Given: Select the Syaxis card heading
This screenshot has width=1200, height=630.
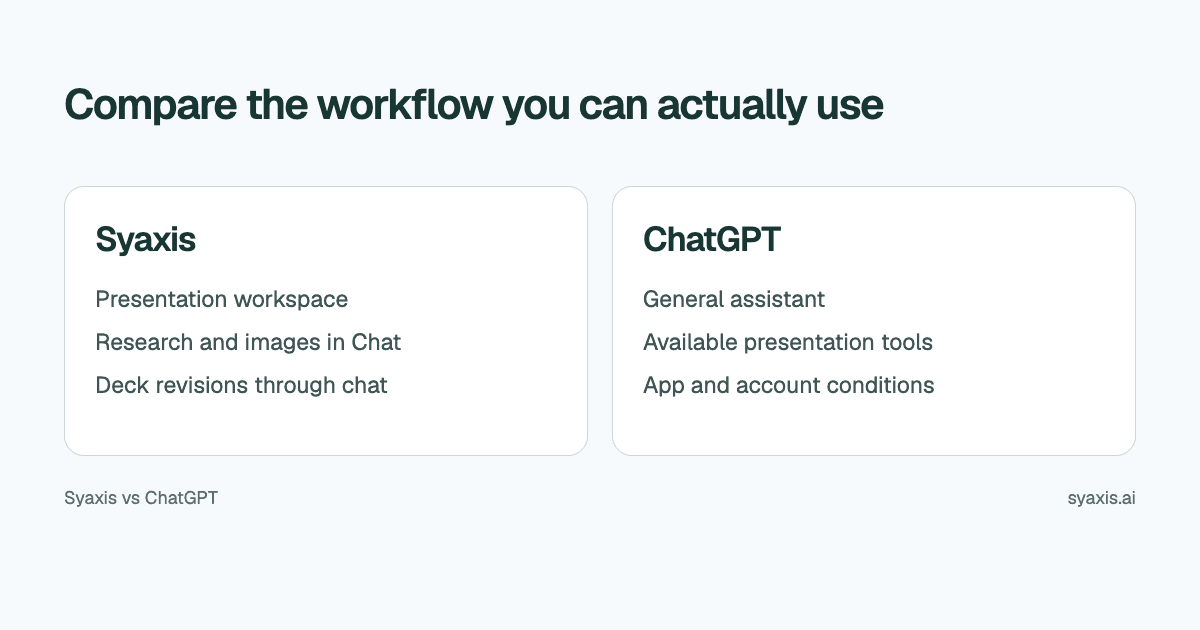Looking at the screenshot, I should point(145,240).
